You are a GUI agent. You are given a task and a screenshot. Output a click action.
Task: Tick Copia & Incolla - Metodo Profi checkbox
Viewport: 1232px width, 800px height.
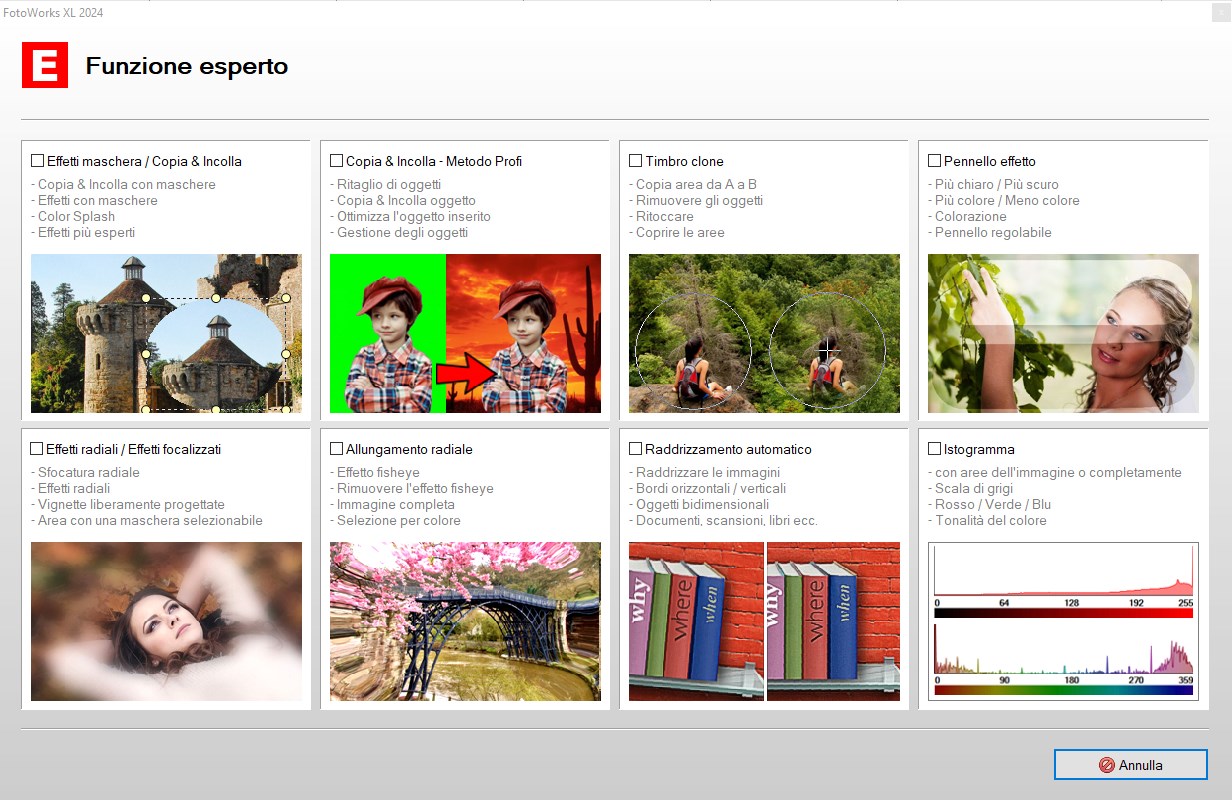point(337,161)
